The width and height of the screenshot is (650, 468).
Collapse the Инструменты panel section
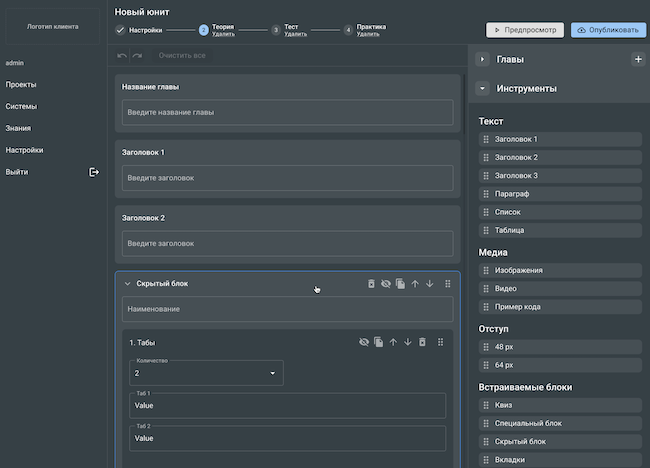pyautogui.click(x=482, y=89)
